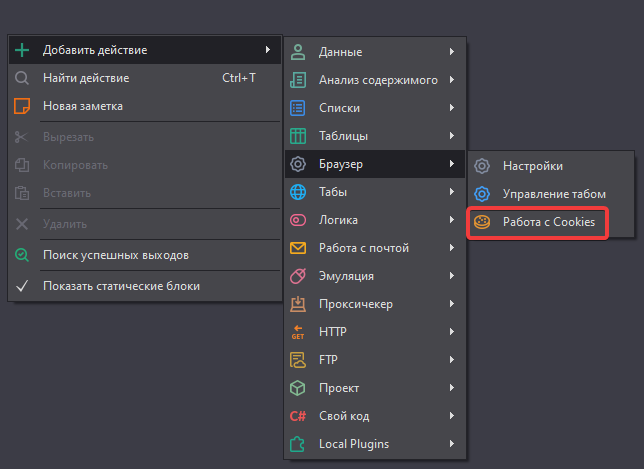The height and width of the screenshot is (469, 644).
Task: Toggle Показать статические блоки checkmark
Action: (22, 286)
